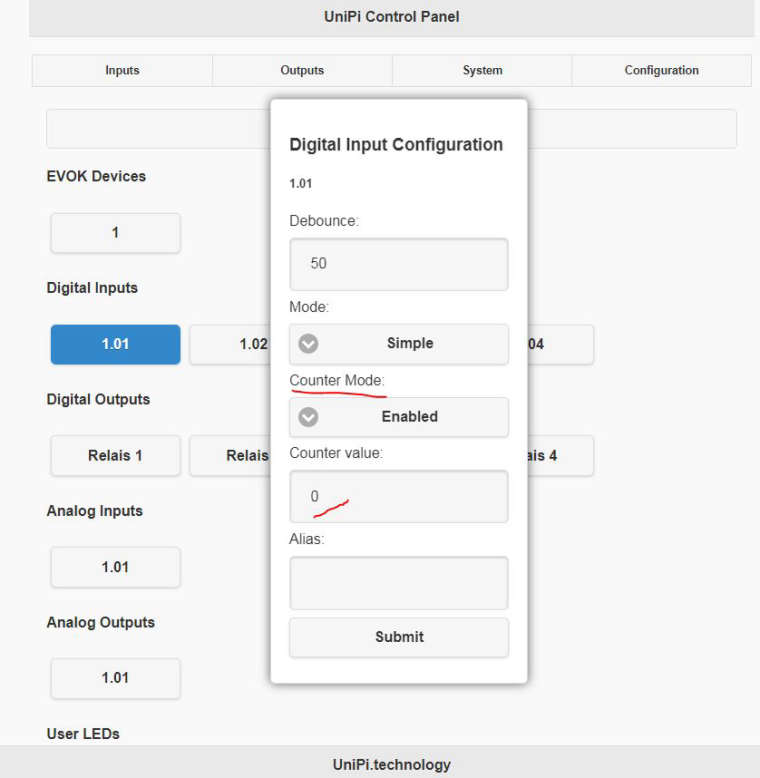Viewport: 760px width, 778px height.
Task: Open analog output 1.01 button
Action: point(115,678)
